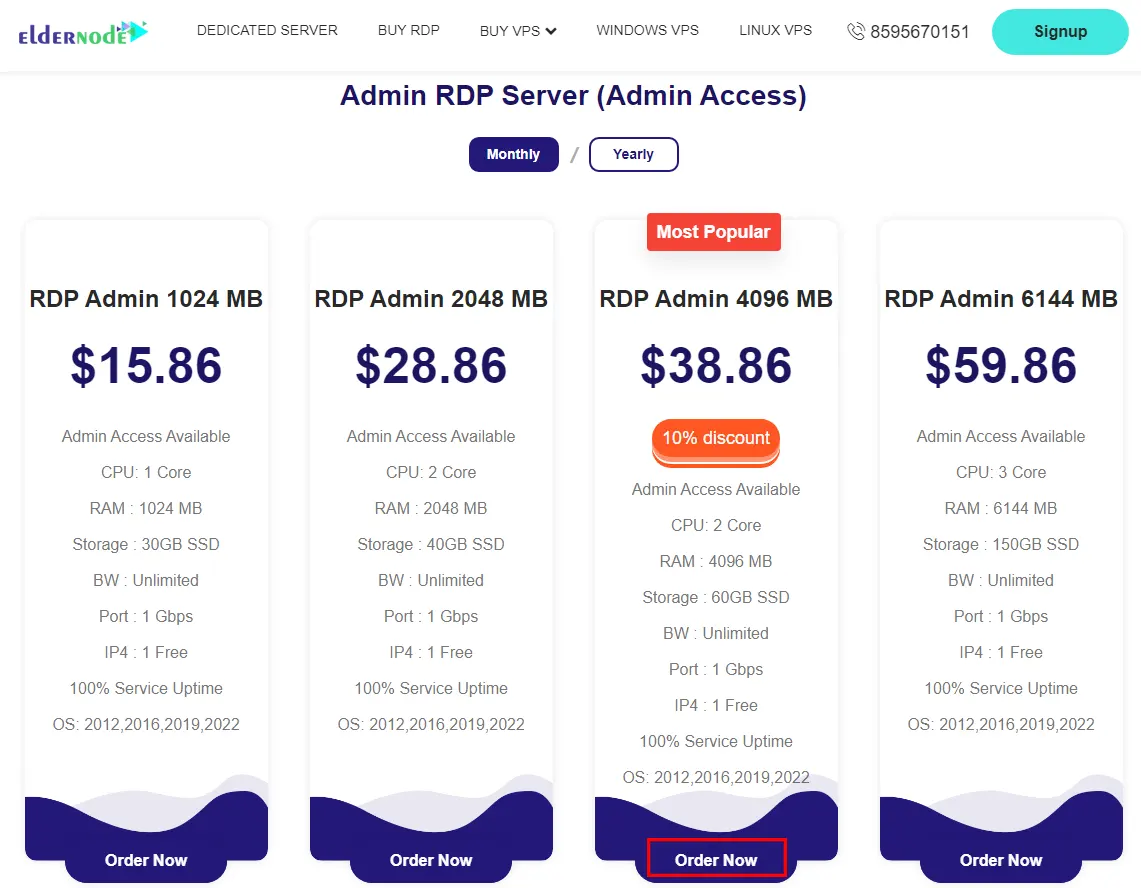
Task: Click the $38.86 price on the 4096 MB plan
Action: (x=715, y=366)
